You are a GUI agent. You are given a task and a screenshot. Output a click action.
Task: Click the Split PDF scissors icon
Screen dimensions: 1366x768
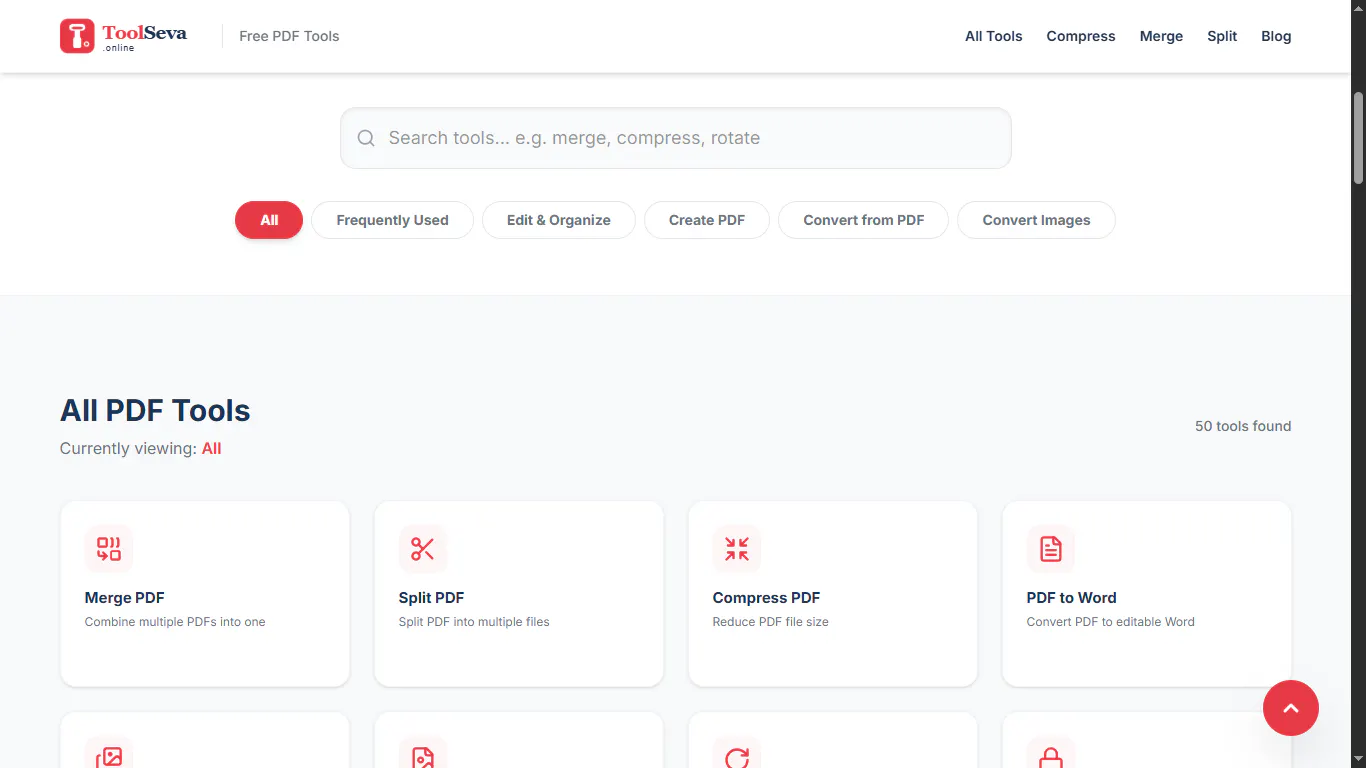pos(423,549)
